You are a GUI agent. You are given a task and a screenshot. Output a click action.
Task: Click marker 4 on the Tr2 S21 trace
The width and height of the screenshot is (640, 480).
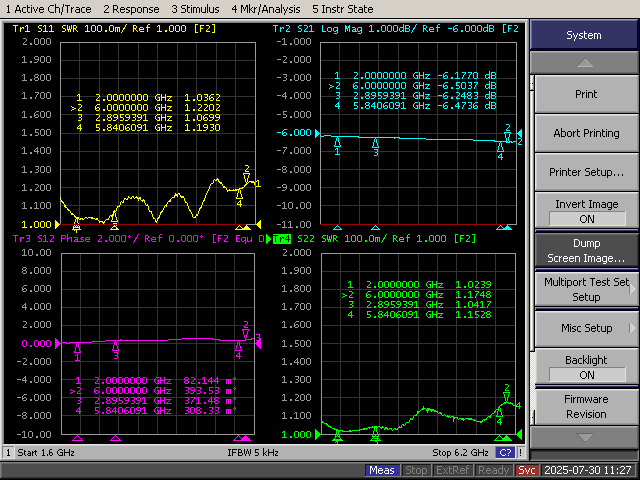500,150
